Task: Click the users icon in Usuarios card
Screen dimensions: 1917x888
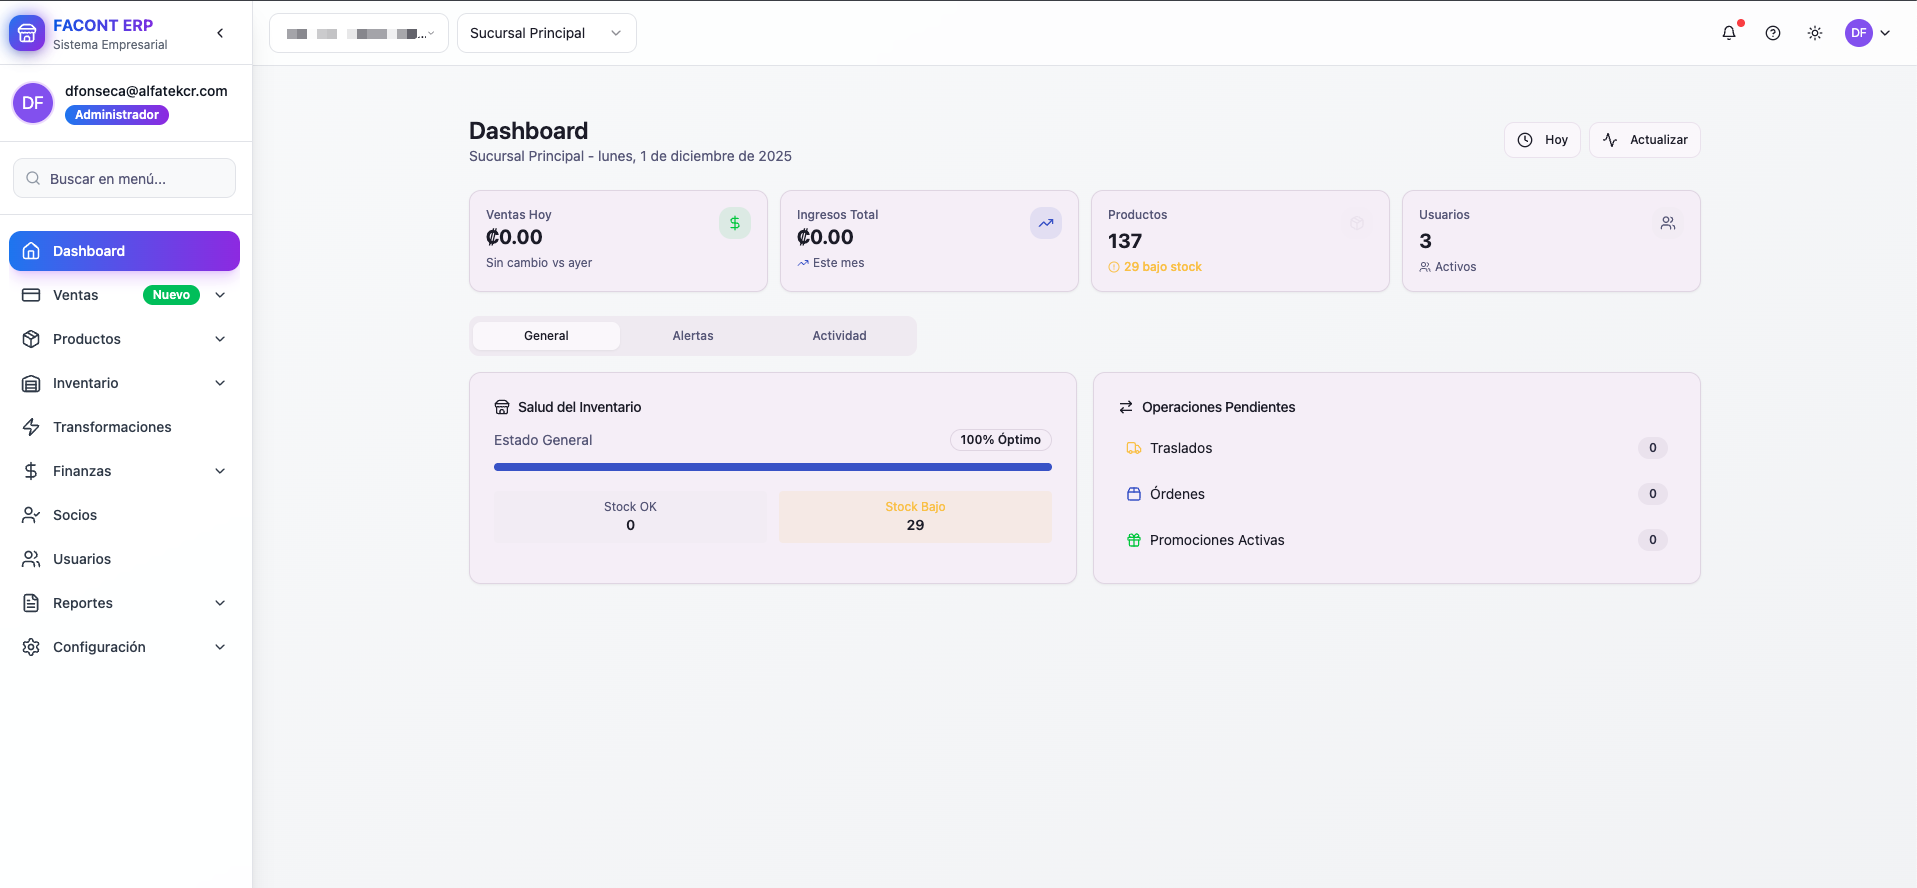Action: tap(1667, 223)
